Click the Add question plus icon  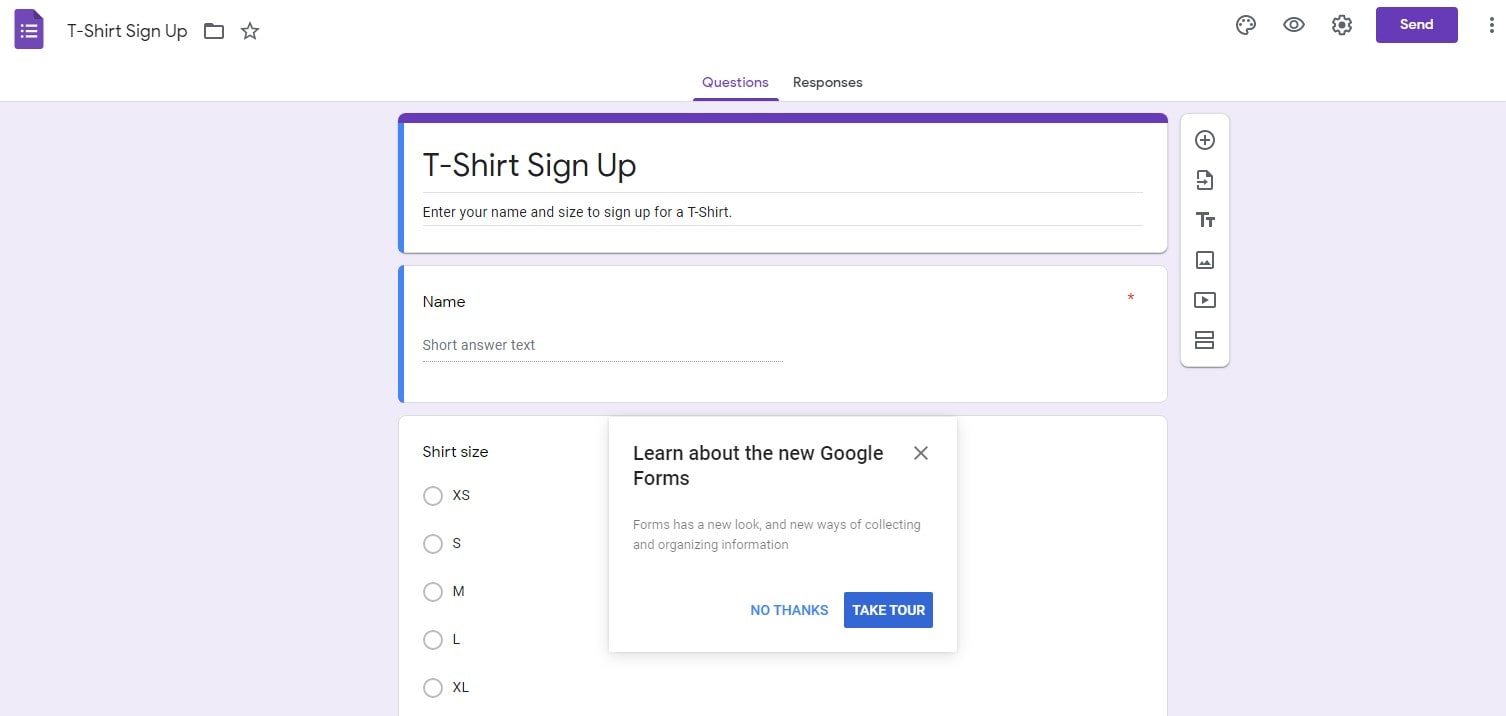click(1205, 140)
